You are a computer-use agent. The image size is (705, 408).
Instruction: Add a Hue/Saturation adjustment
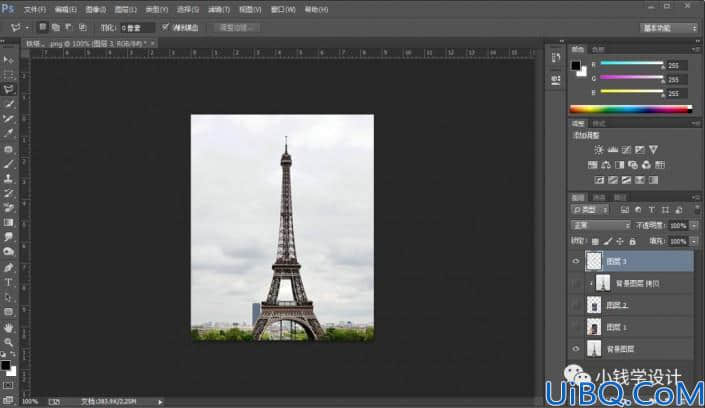593,165
